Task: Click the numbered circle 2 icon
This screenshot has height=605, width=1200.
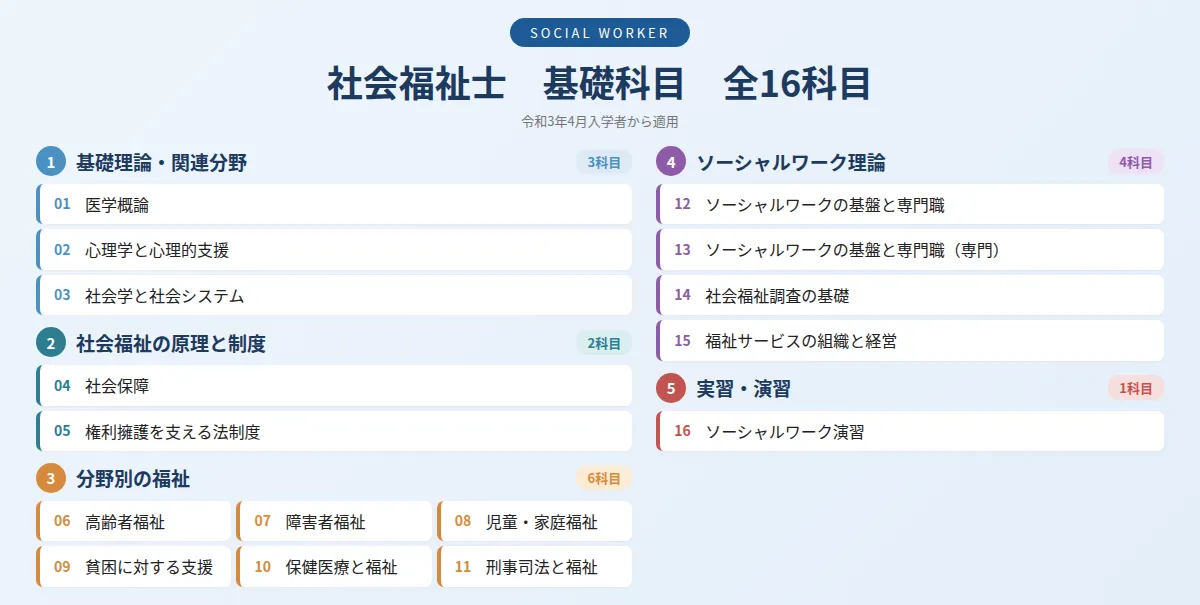Action: pyautogui.click(x=51, y=343)
